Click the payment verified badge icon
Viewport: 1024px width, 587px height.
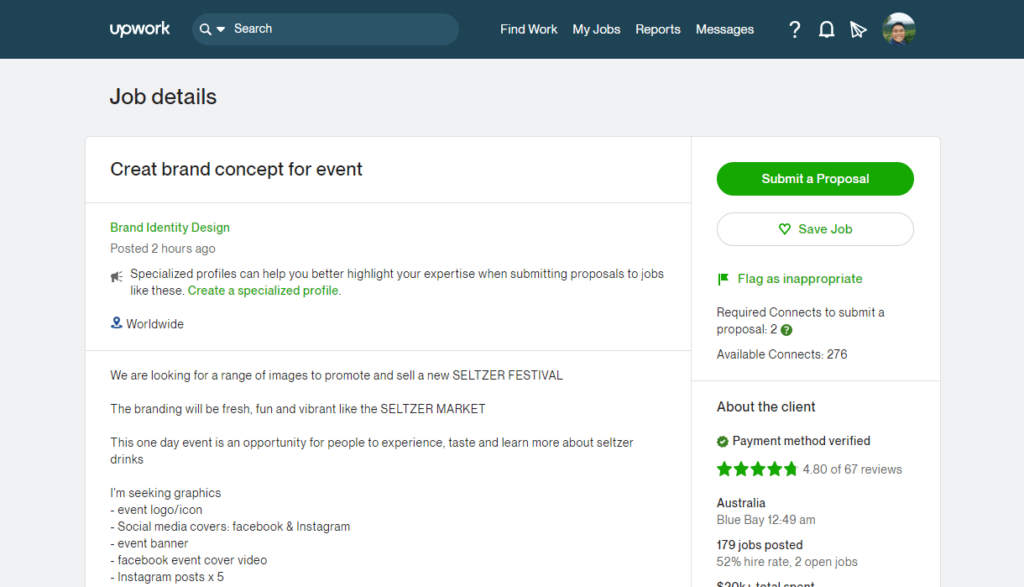(x=722, y=441)
